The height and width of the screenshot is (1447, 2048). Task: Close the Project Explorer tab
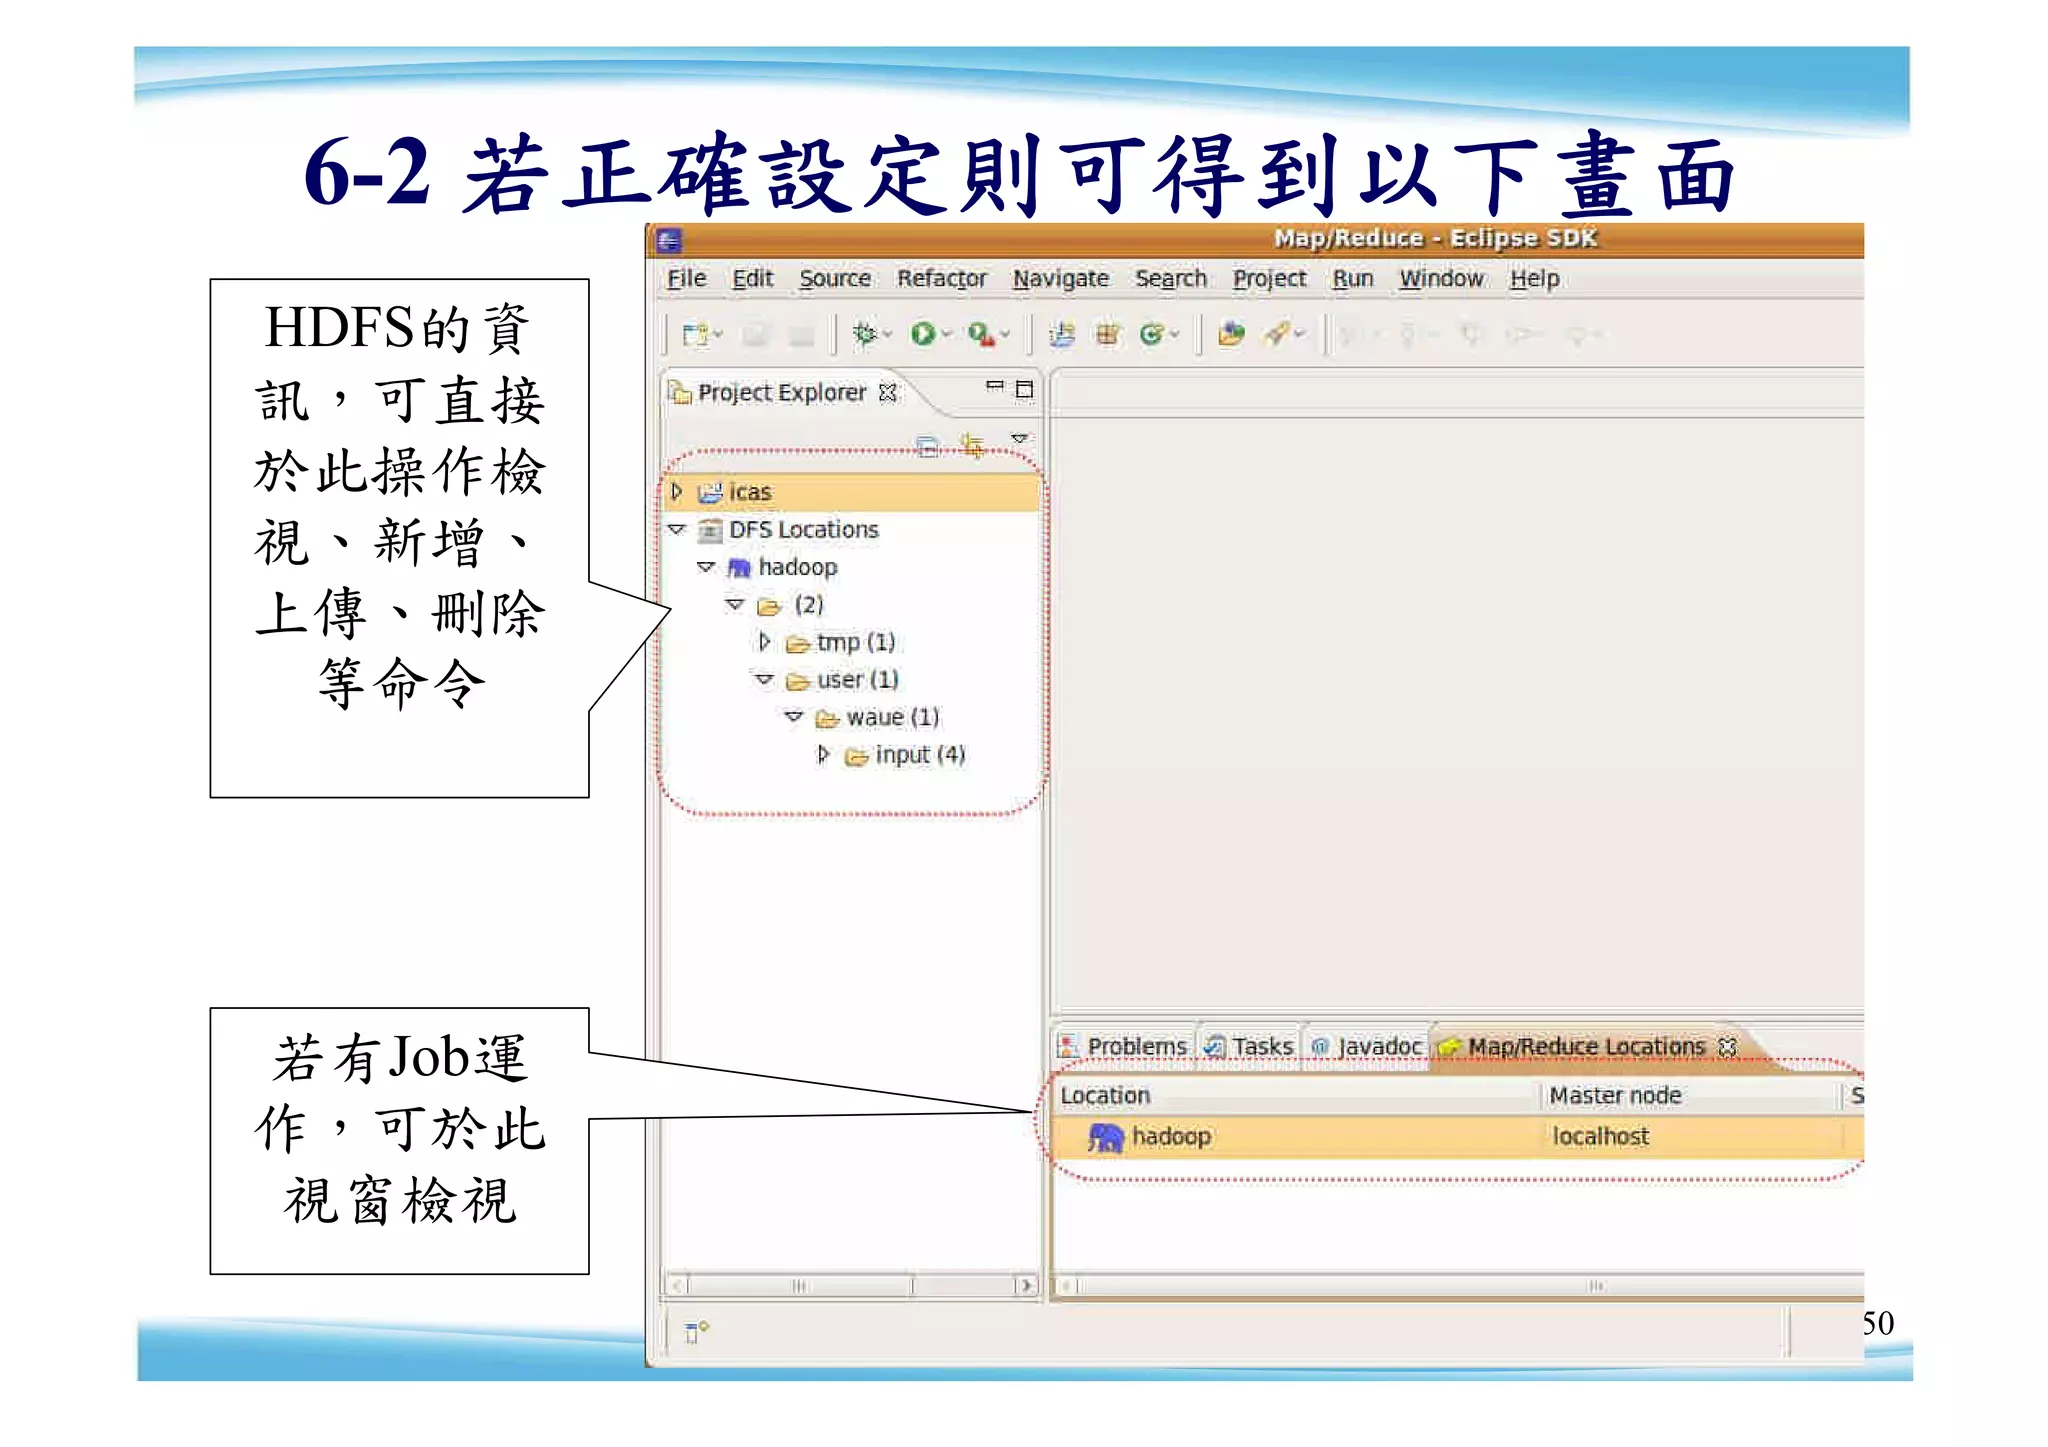[887, 392]
